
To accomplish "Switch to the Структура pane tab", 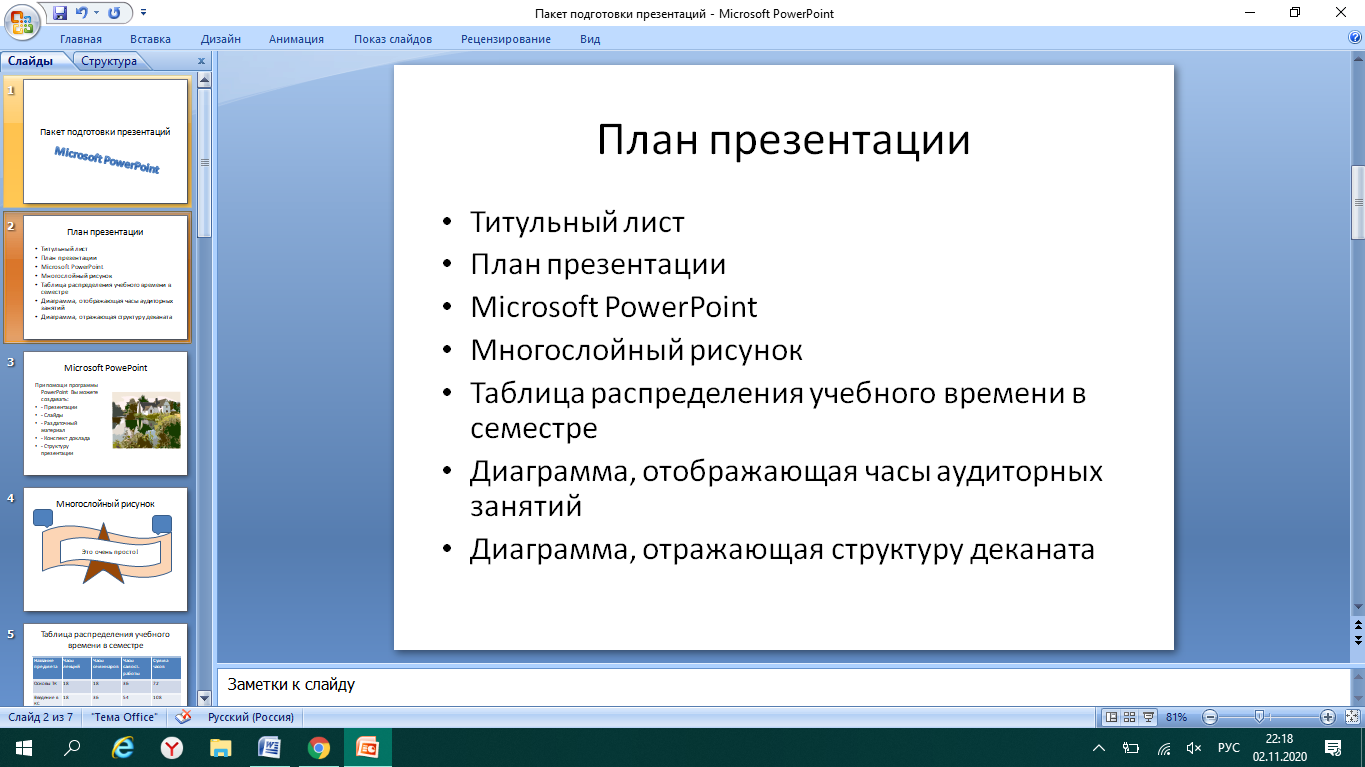I will [110, 61].
